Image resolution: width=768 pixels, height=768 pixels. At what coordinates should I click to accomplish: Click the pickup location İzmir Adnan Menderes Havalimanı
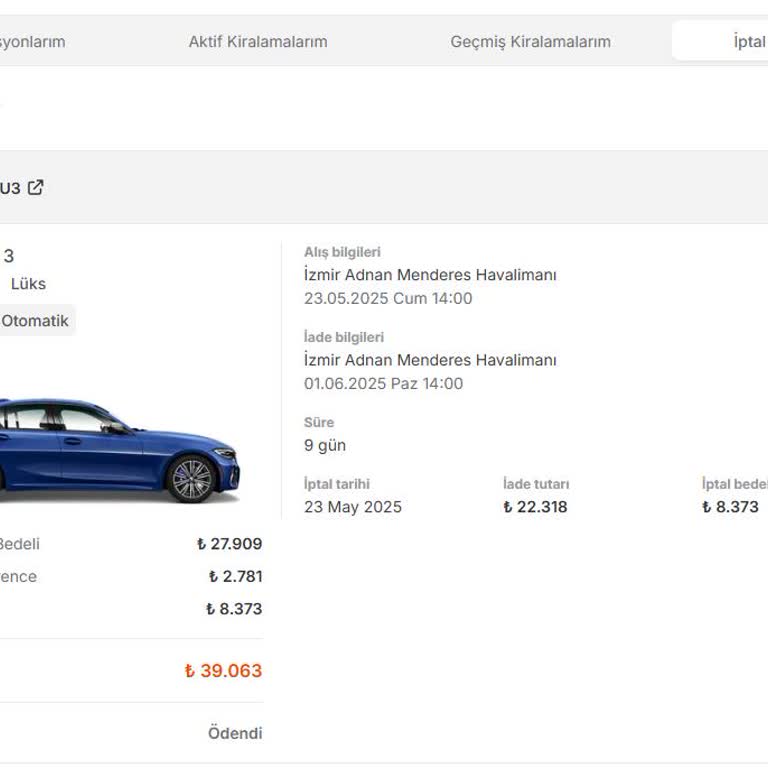coord(430,275)
